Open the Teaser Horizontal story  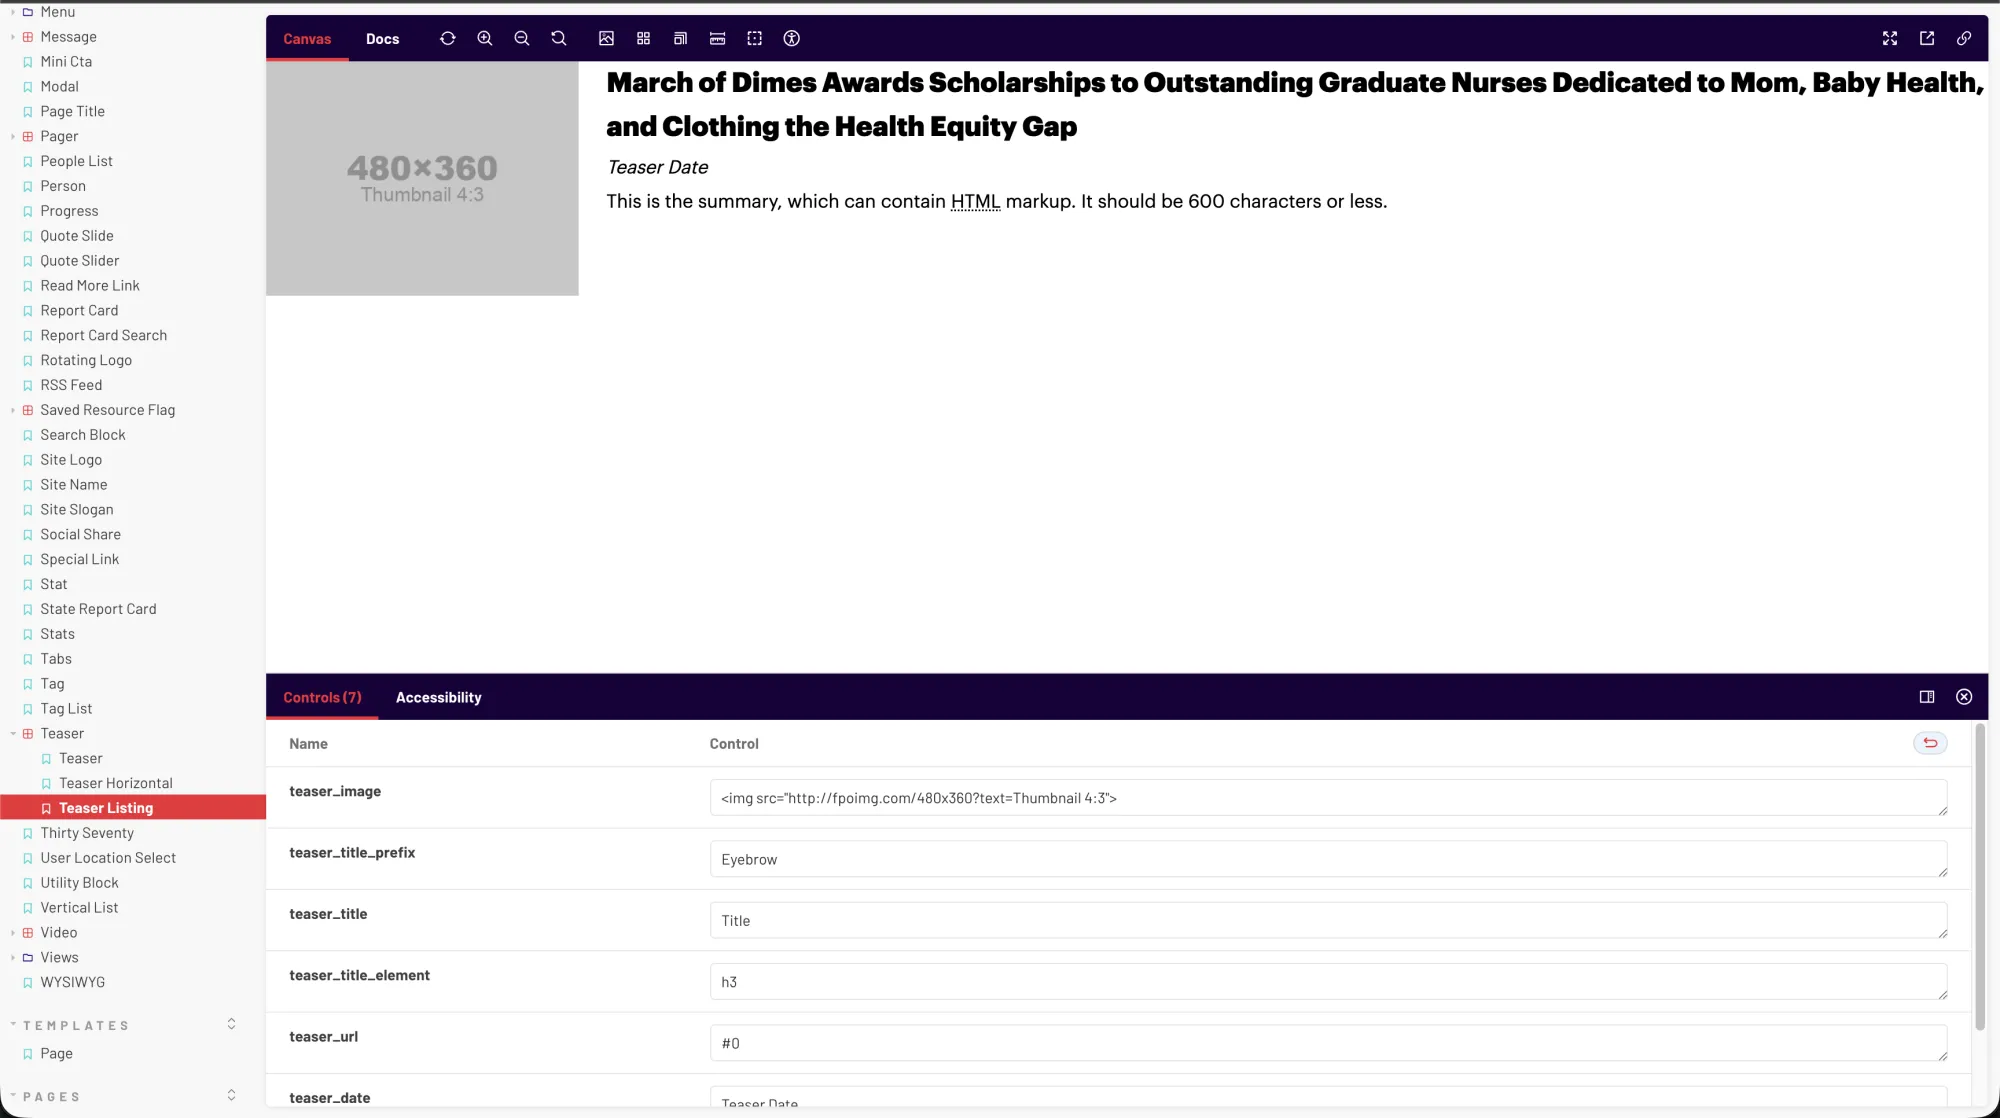pos(116,783)
